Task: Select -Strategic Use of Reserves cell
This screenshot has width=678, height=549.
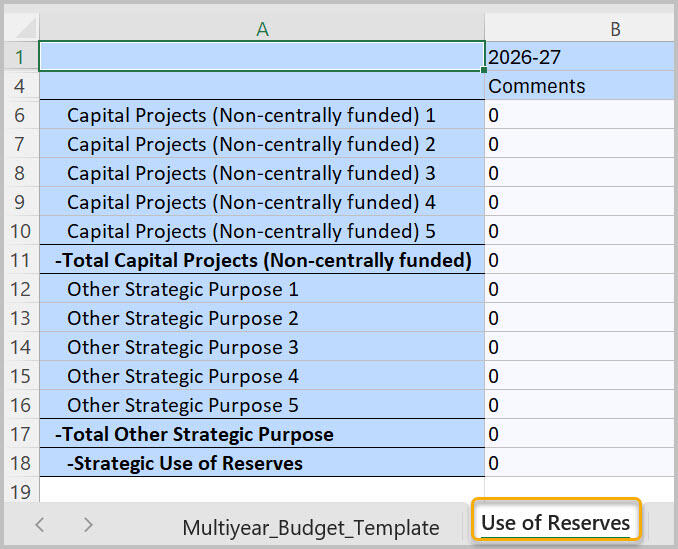Action: click(x=262, y=463)
